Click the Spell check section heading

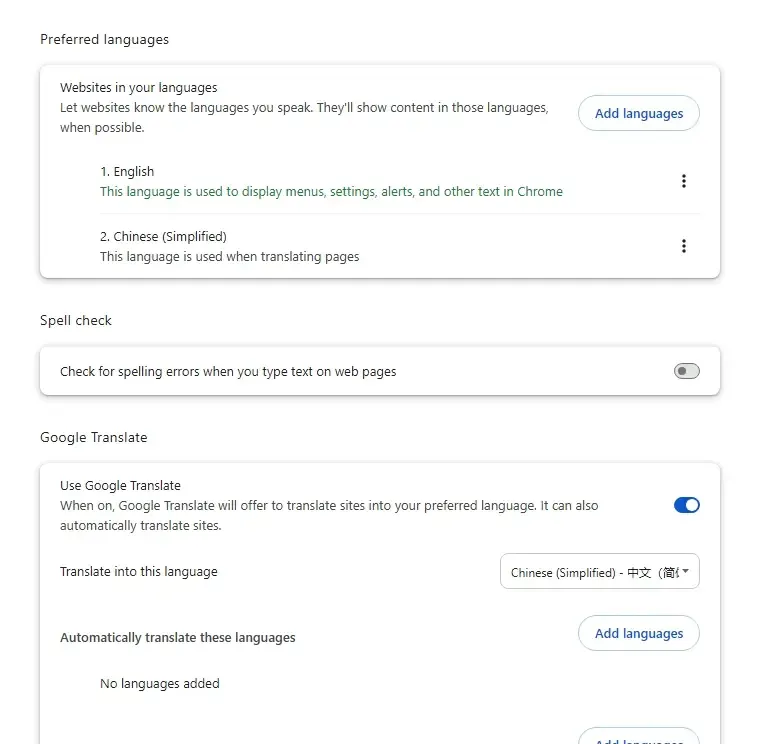coord(76,321)
